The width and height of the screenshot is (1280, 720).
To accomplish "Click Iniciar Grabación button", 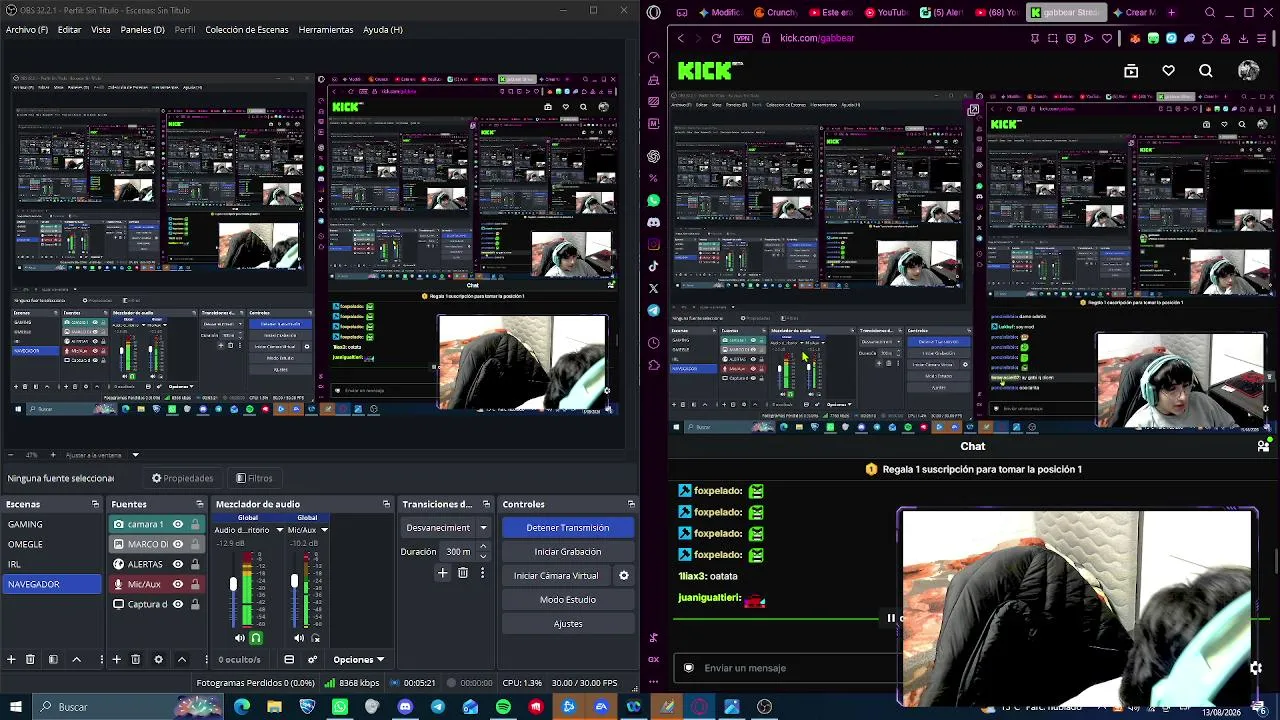I will (x=568, y=552).
